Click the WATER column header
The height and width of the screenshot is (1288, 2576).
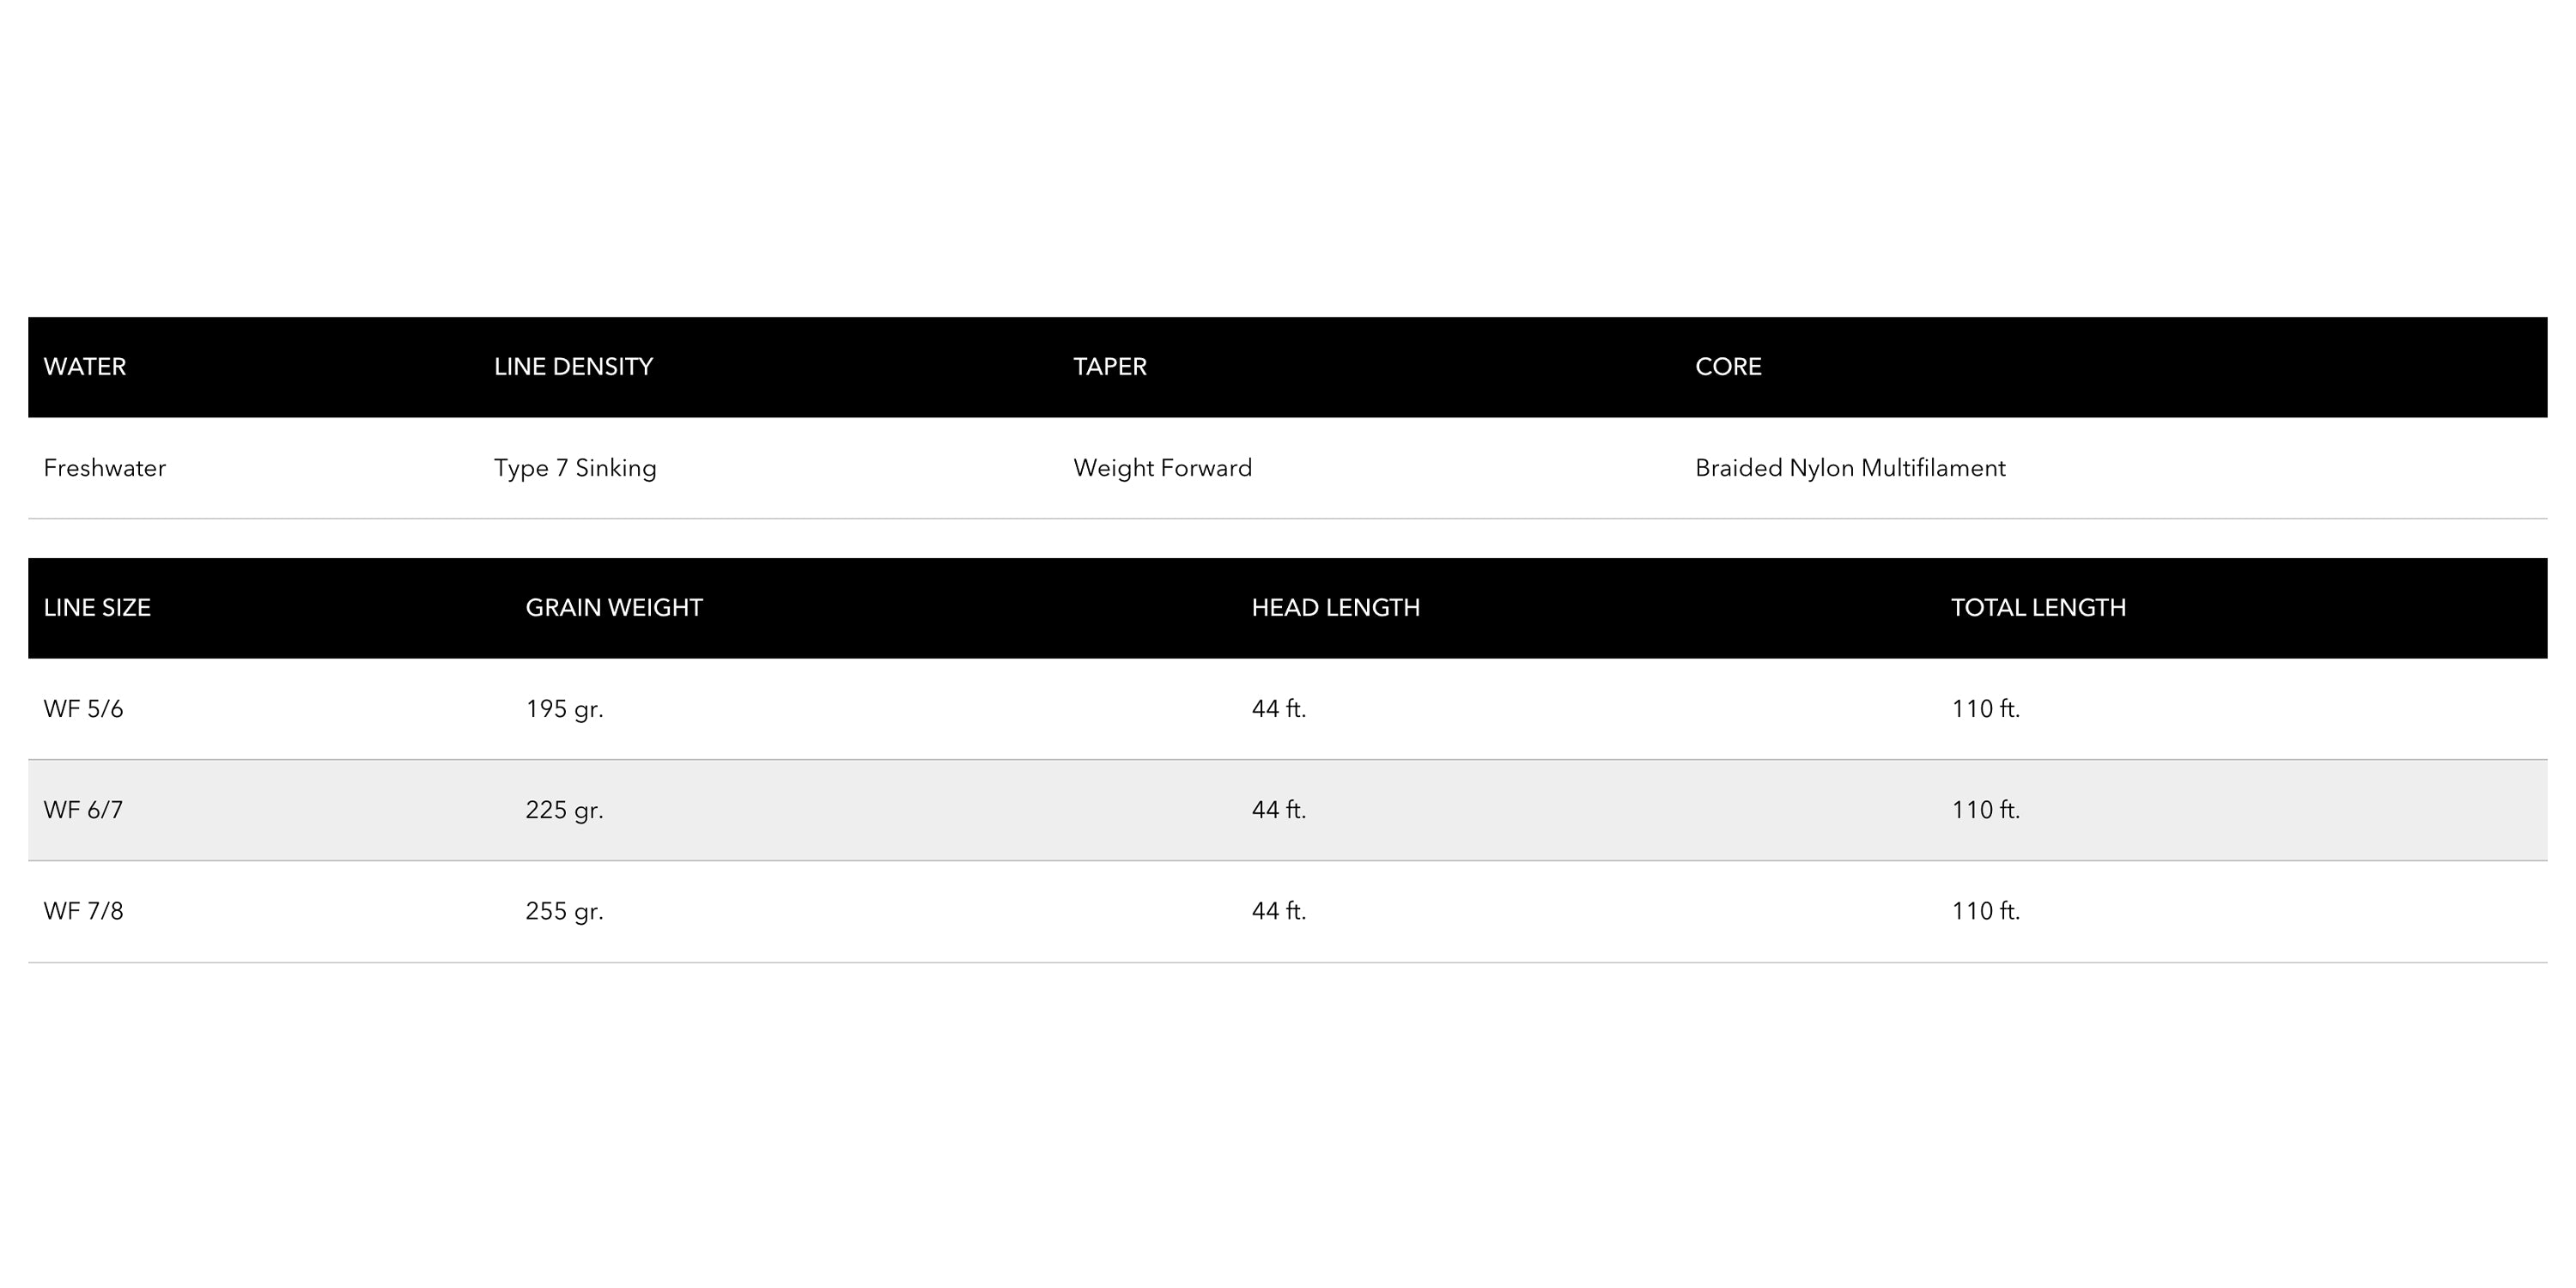click(x=85, y=367)
